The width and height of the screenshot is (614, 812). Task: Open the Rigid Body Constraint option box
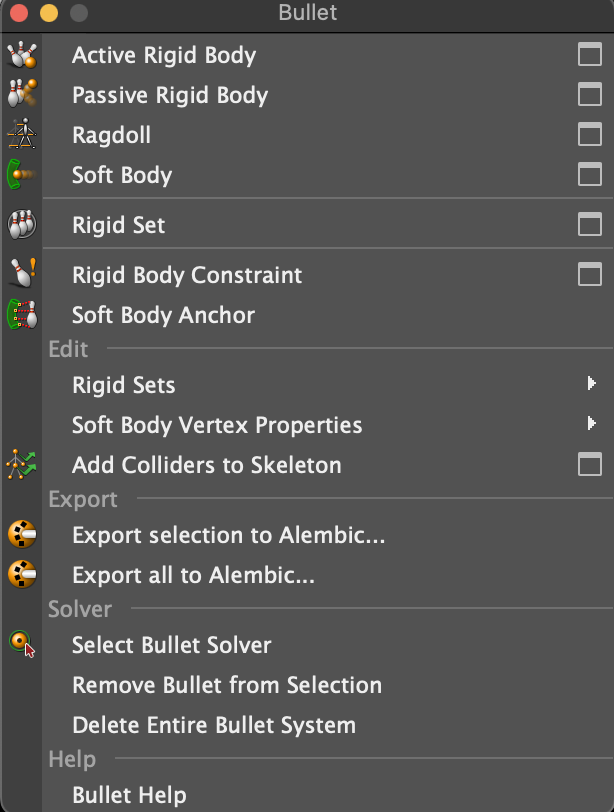(x=590, y=274)
